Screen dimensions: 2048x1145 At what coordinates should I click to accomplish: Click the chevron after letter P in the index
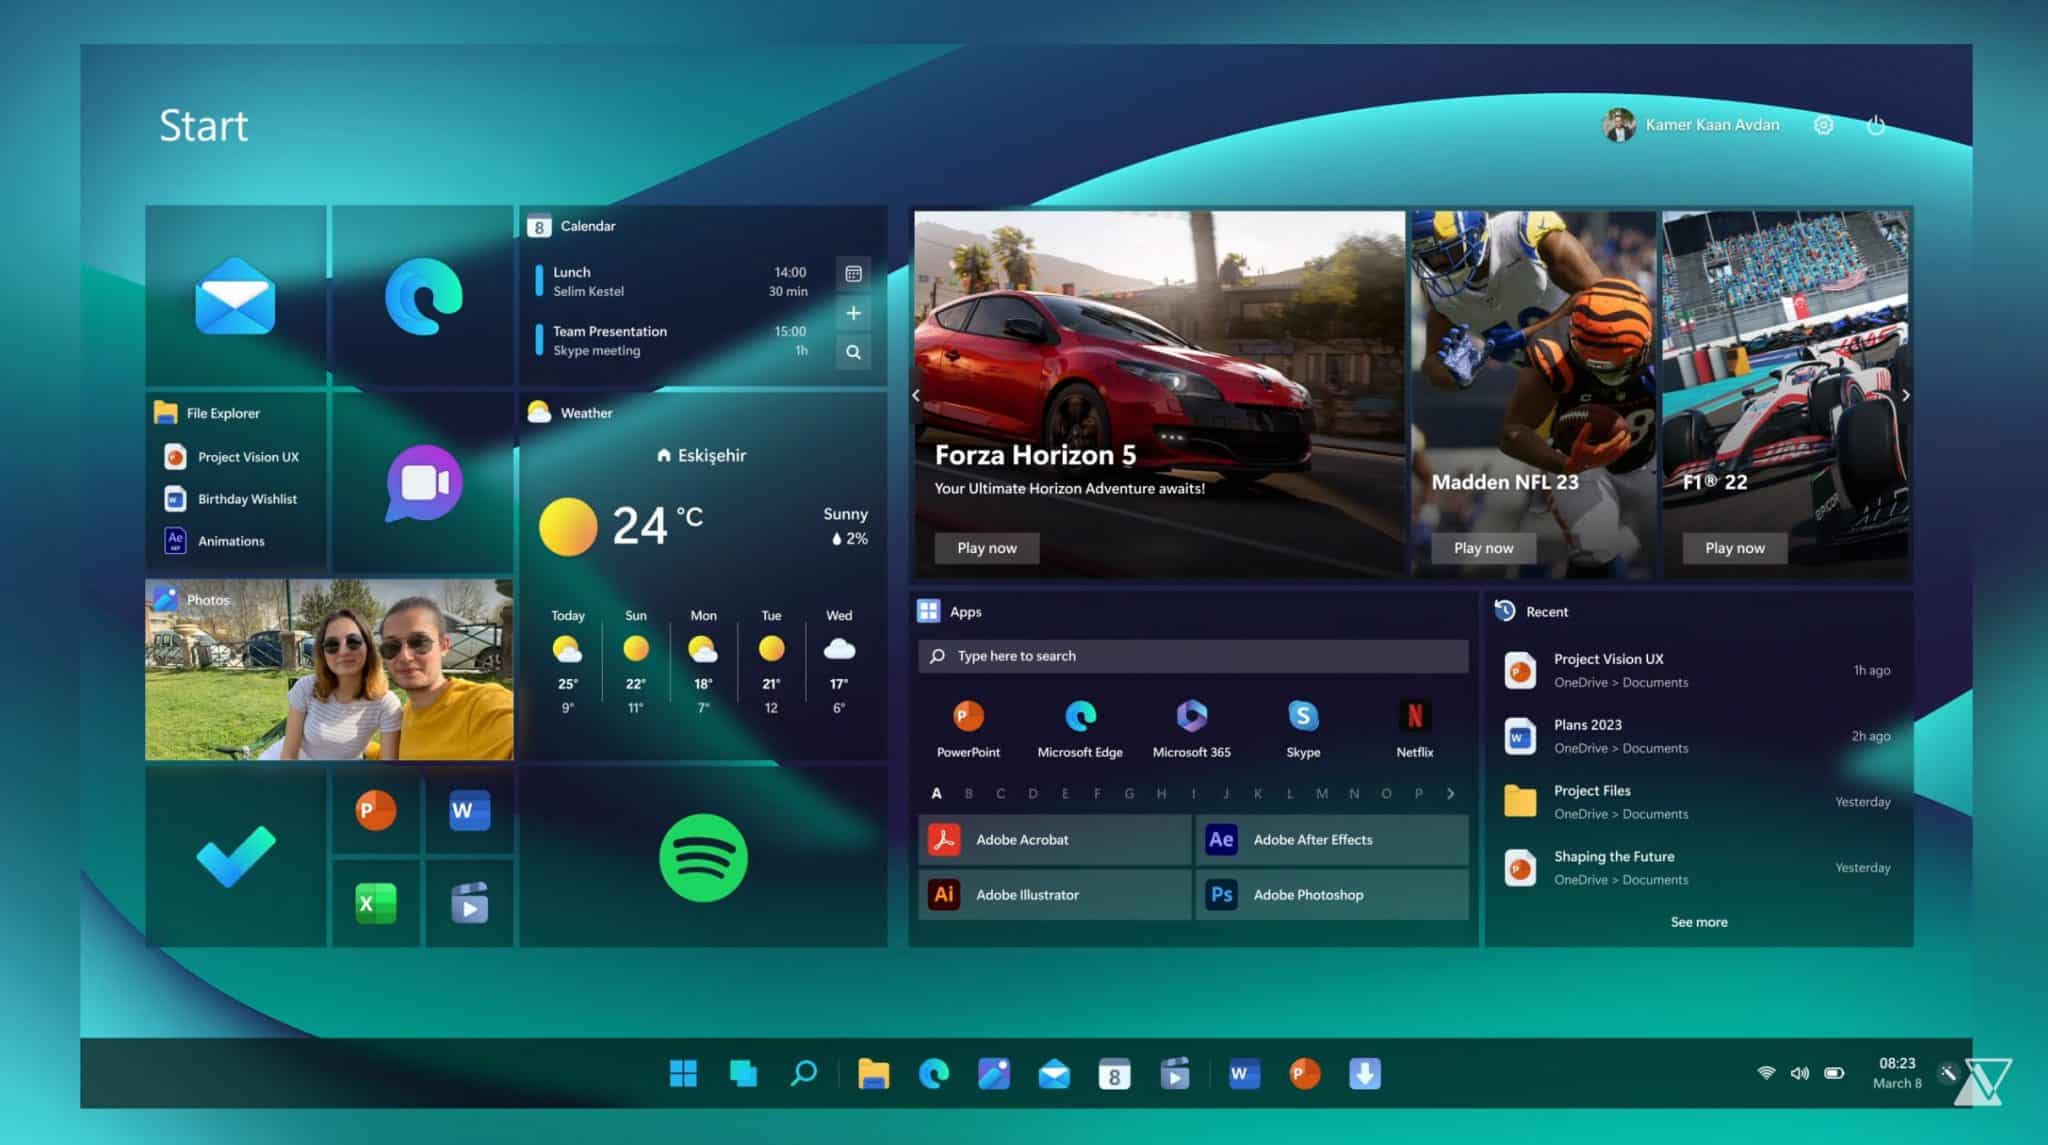point(1451,793)
